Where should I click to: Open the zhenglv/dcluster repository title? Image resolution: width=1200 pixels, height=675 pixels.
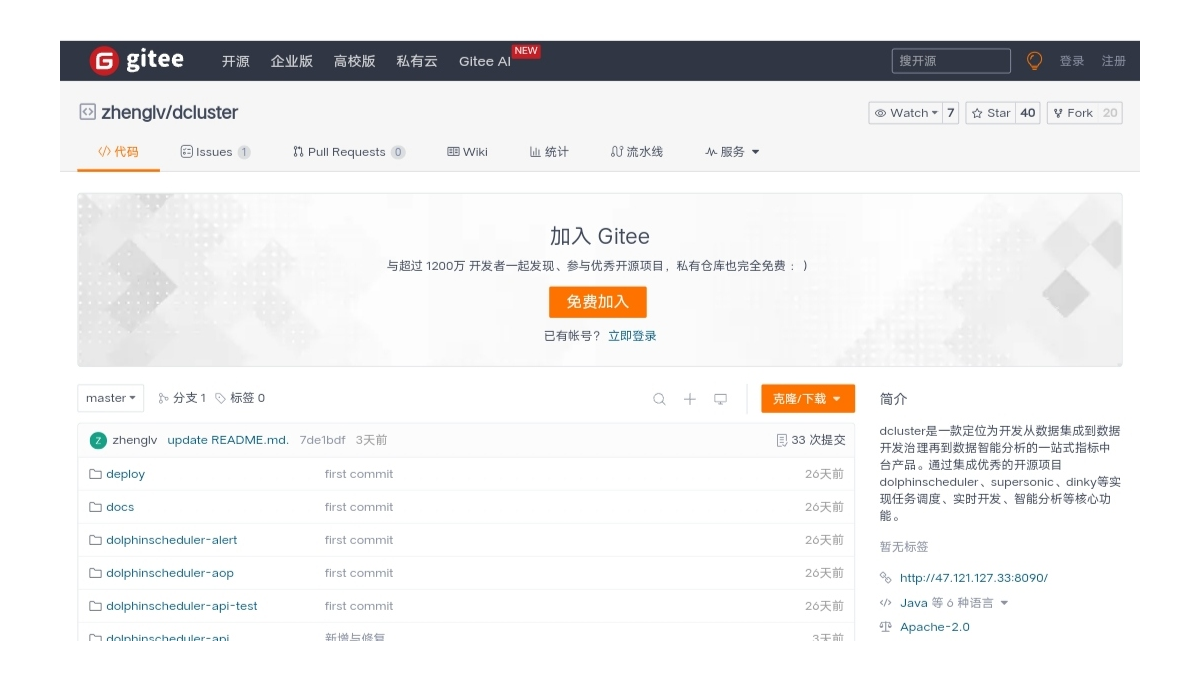[170, 113]
